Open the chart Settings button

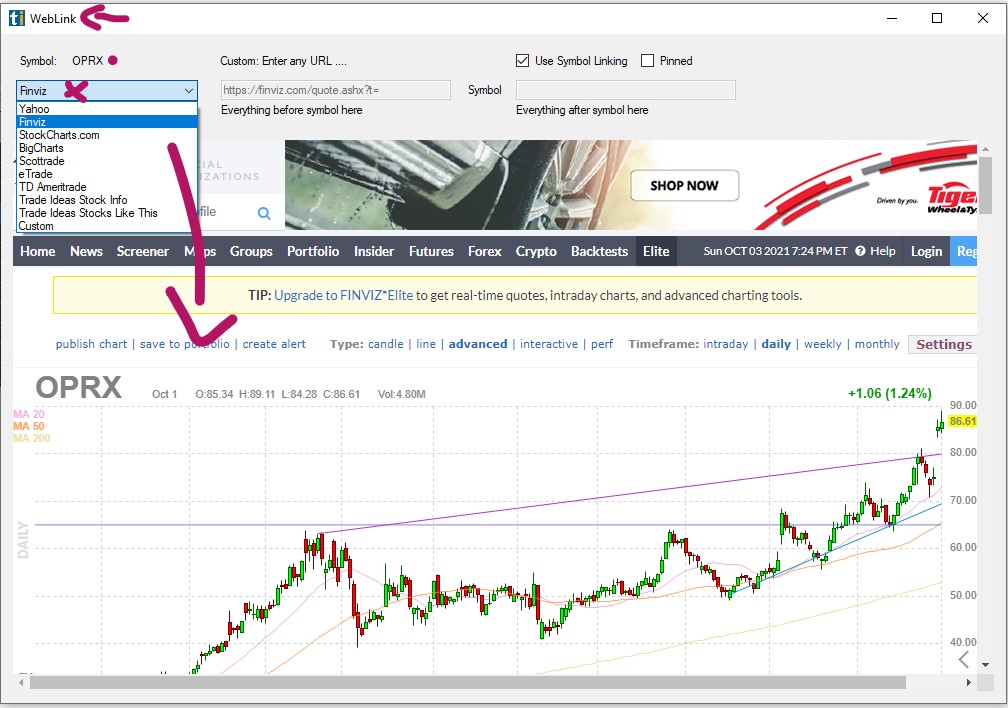943,344
